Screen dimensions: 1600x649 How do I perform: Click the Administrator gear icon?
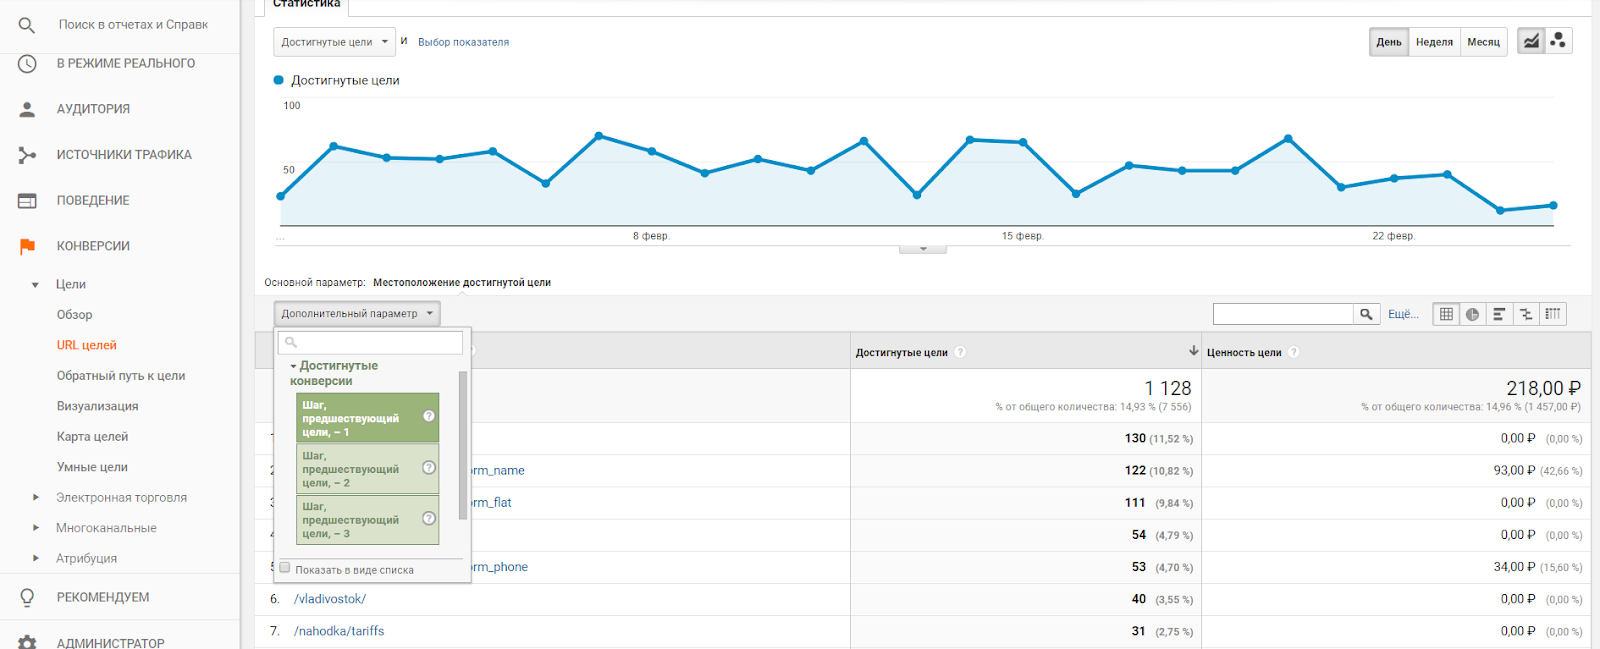point(27,642)
